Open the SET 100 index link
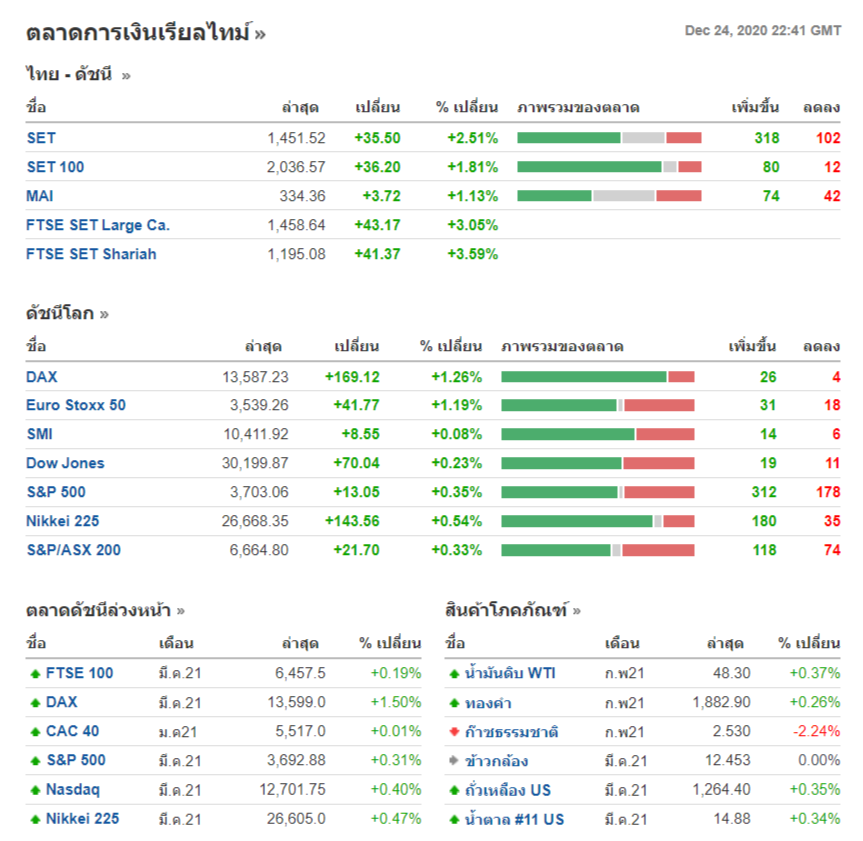This screenshot has height=841, width=863. coord(55,167)
